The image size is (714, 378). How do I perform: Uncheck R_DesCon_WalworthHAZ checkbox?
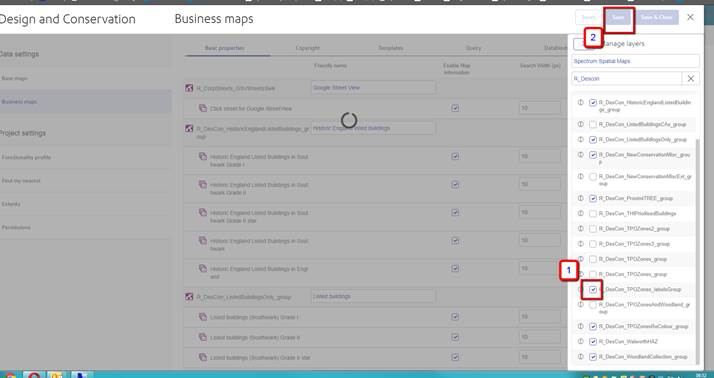pyautogui.click(x=593, y=342)
